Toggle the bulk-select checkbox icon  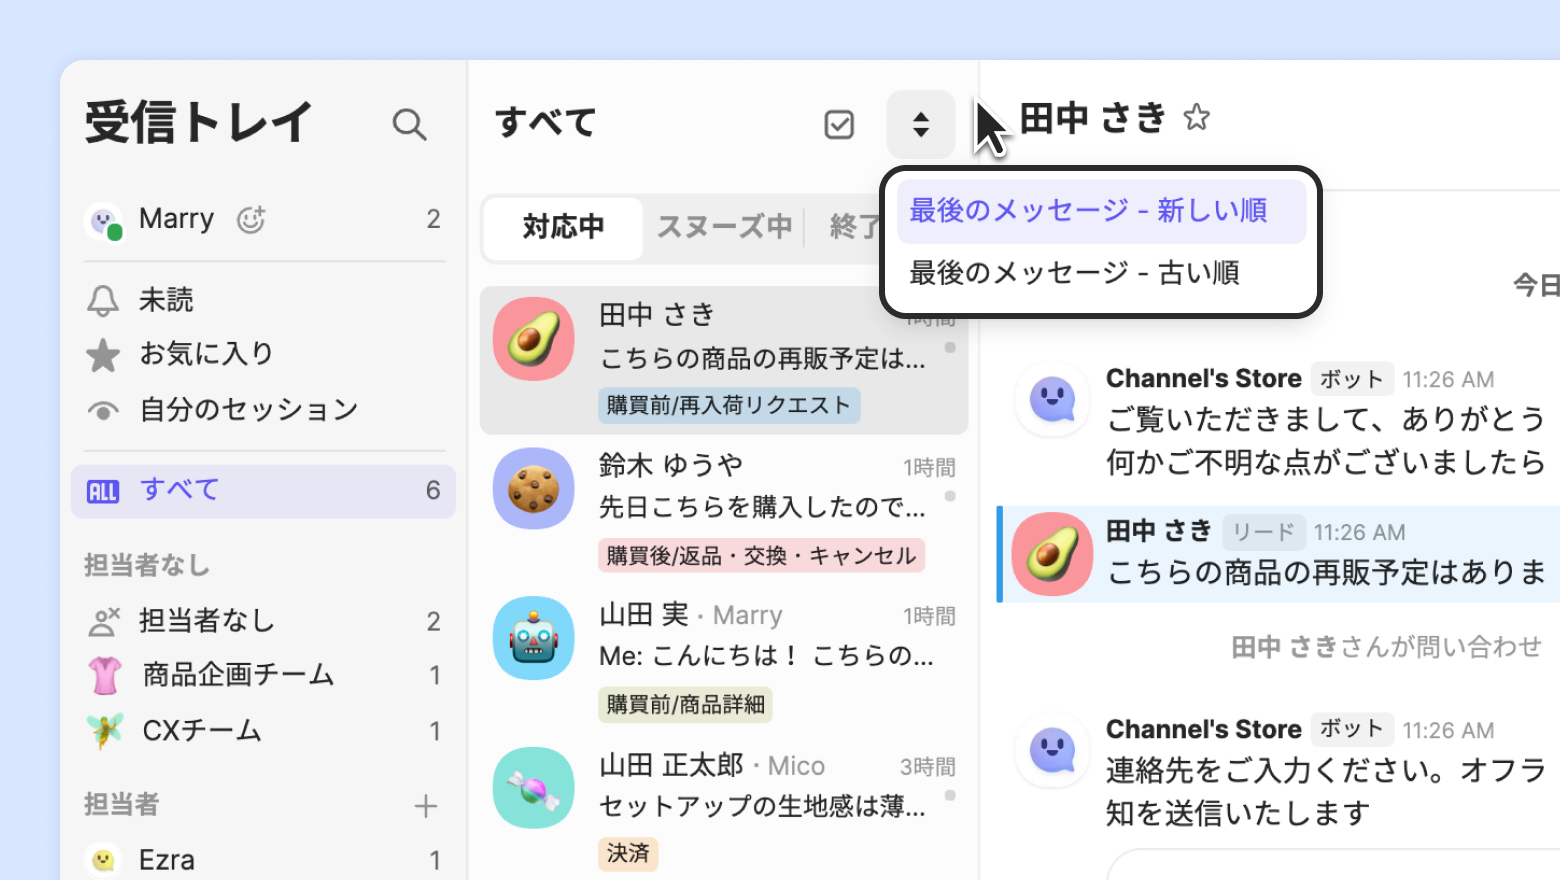tap(839, 125)
